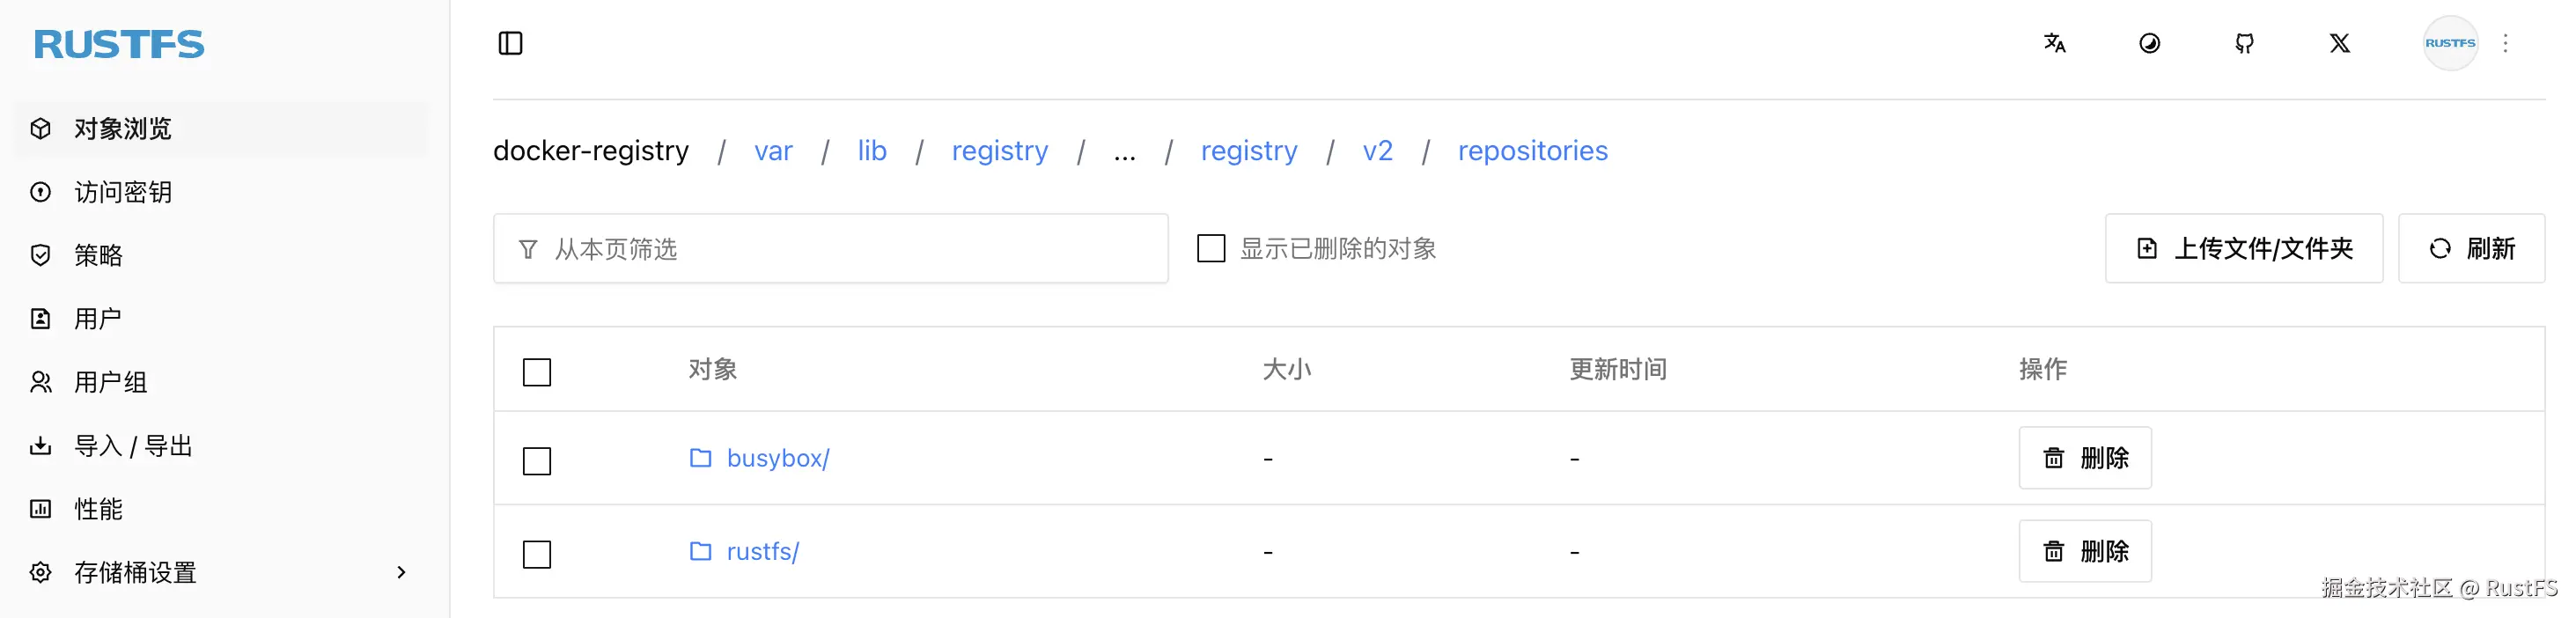Select the checkbox next to busybox/
This screenshot has height=618, width=2576.
click(x=536, y=461)
